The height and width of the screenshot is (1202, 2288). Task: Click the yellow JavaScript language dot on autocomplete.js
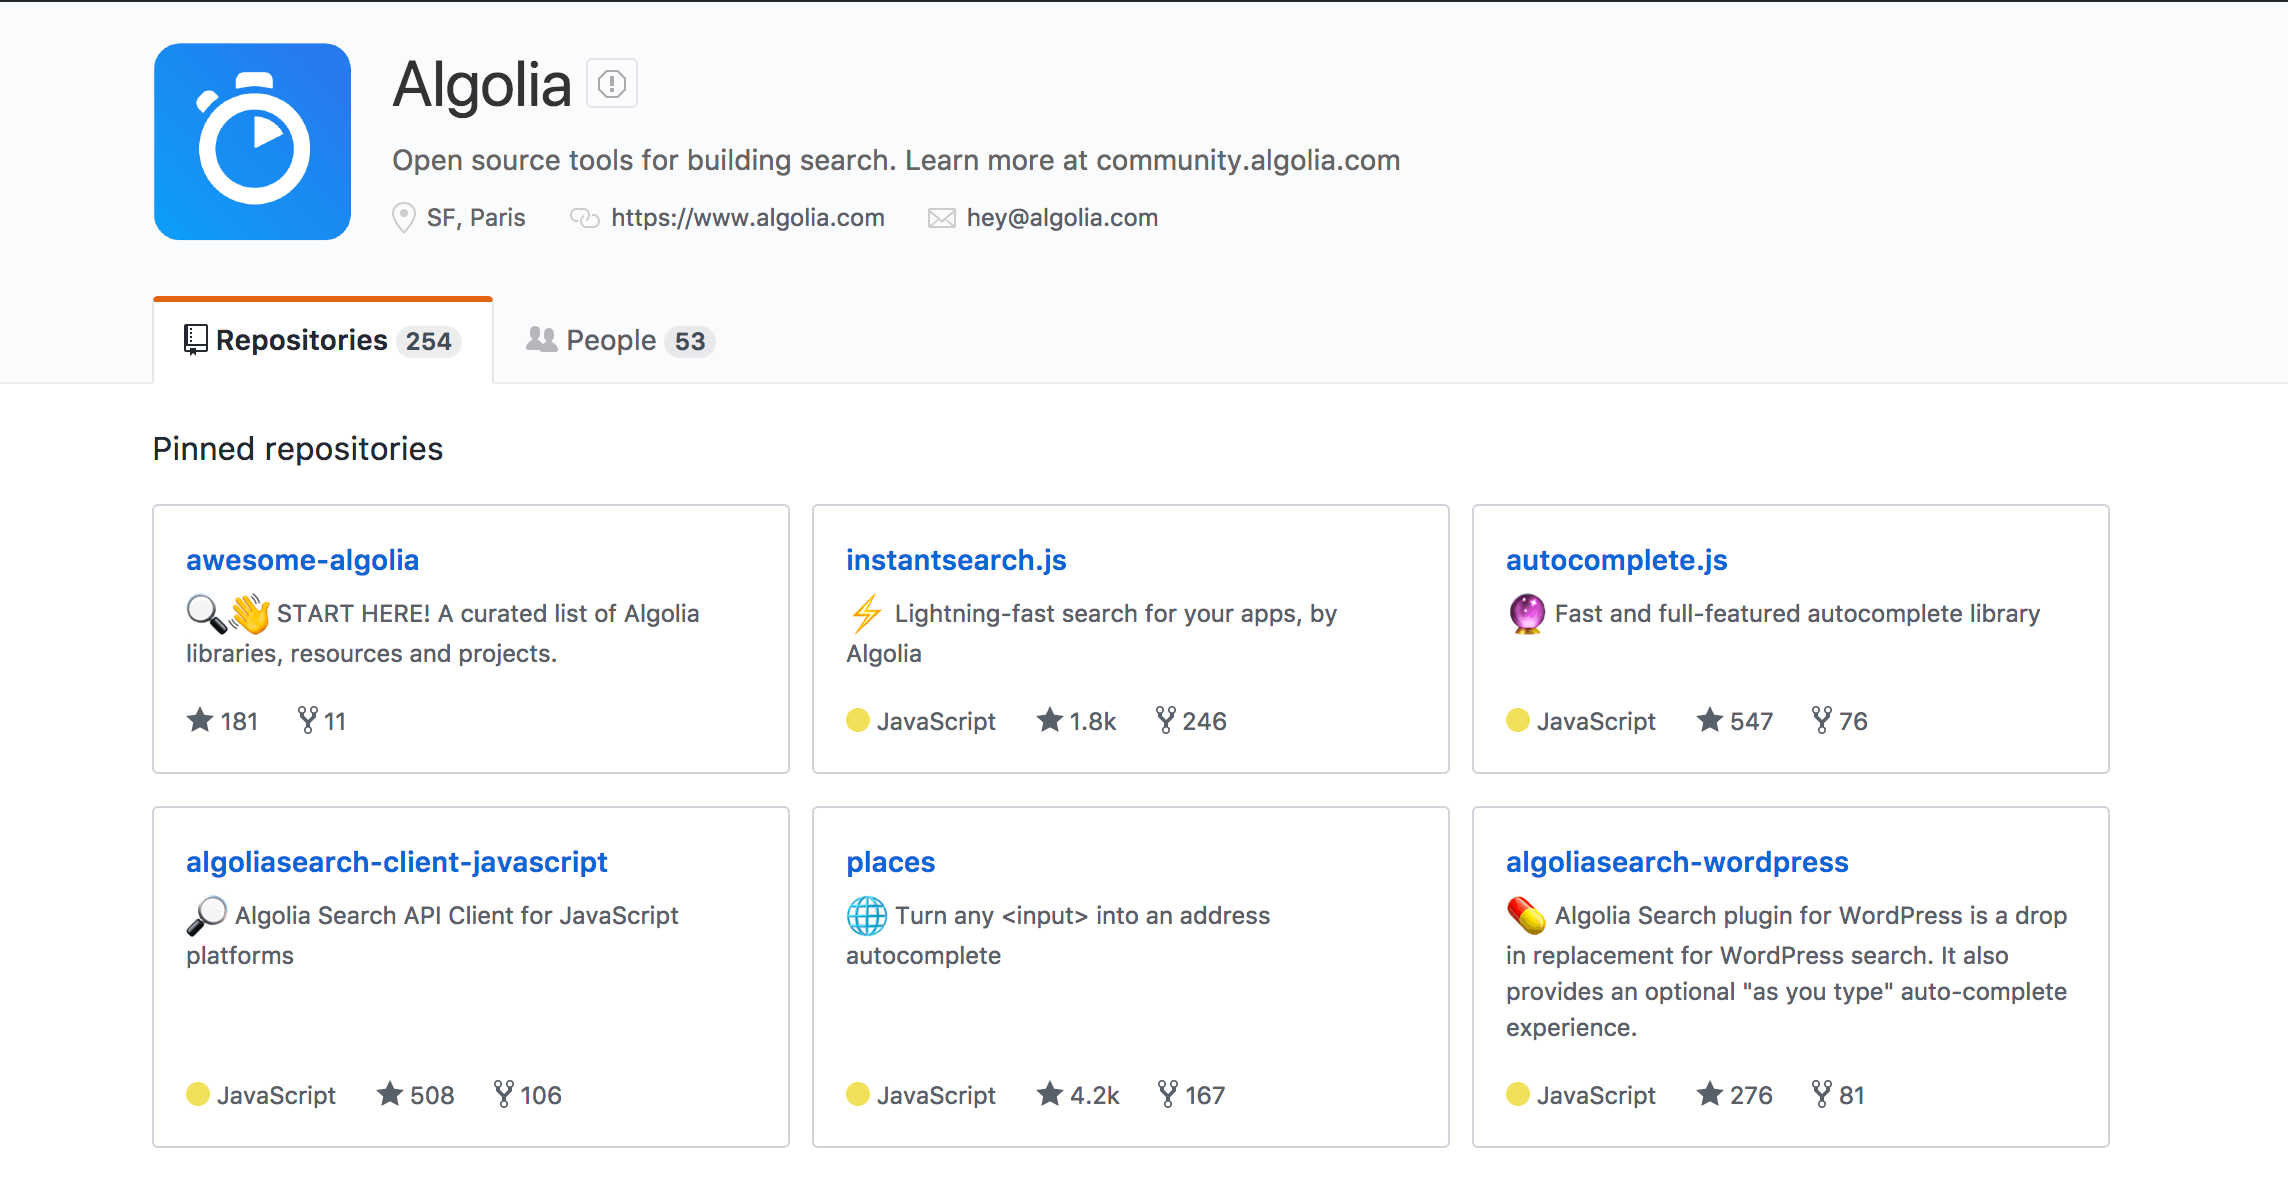click(x=1518, y=720)
